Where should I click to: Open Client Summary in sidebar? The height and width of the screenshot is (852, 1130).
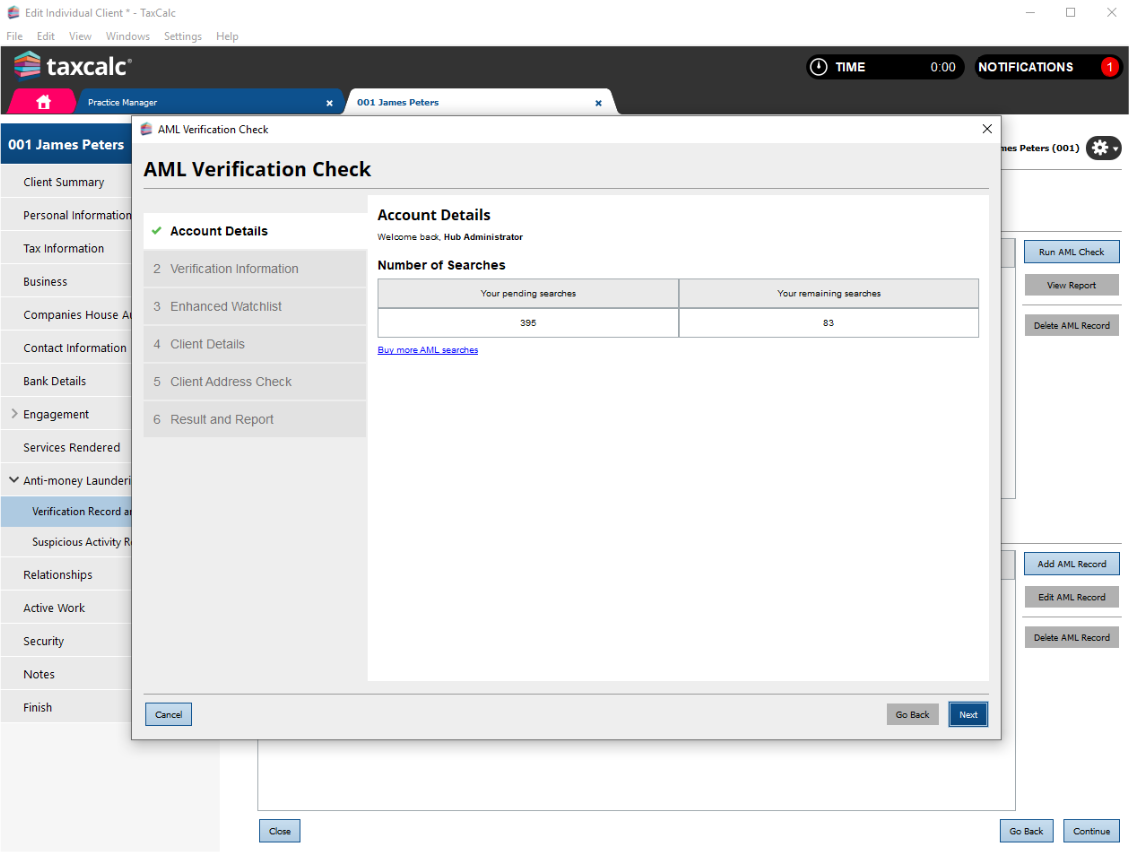[x=64, y=182]
